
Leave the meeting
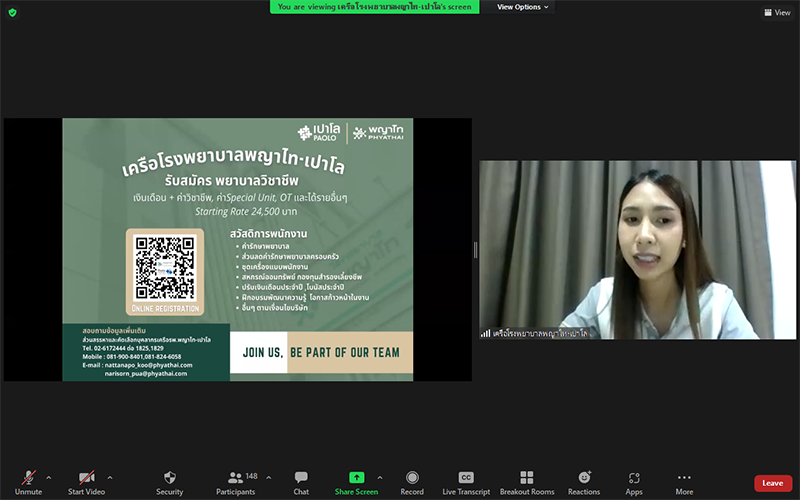(x=773, y=483)
